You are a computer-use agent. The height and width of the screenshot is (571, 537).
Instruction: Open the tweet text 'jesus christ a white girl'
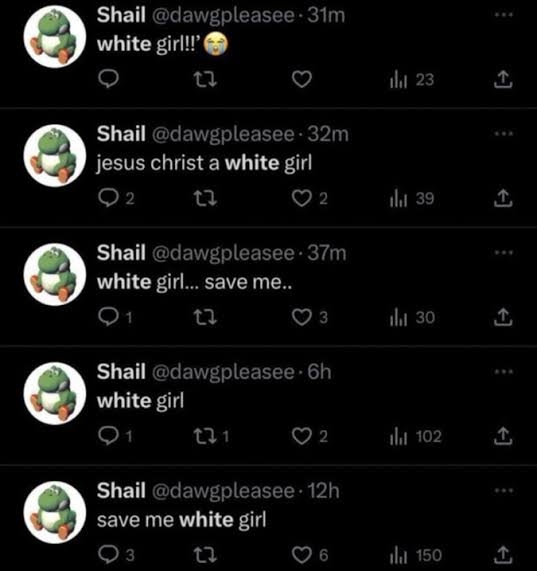tap(204, 163)
